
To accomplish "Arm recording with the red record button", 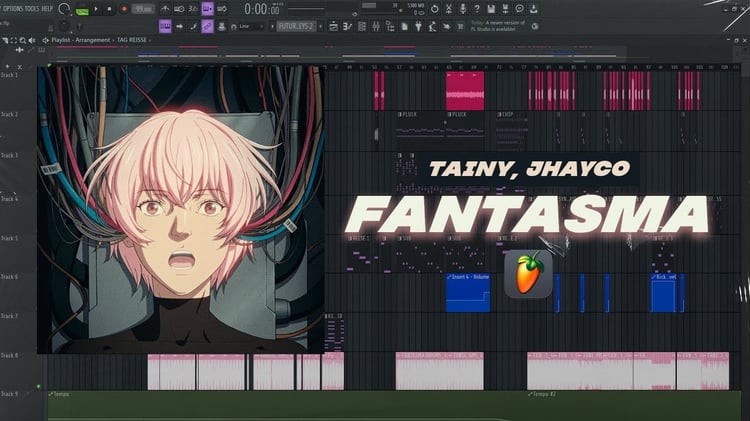I will coord(124,9).
